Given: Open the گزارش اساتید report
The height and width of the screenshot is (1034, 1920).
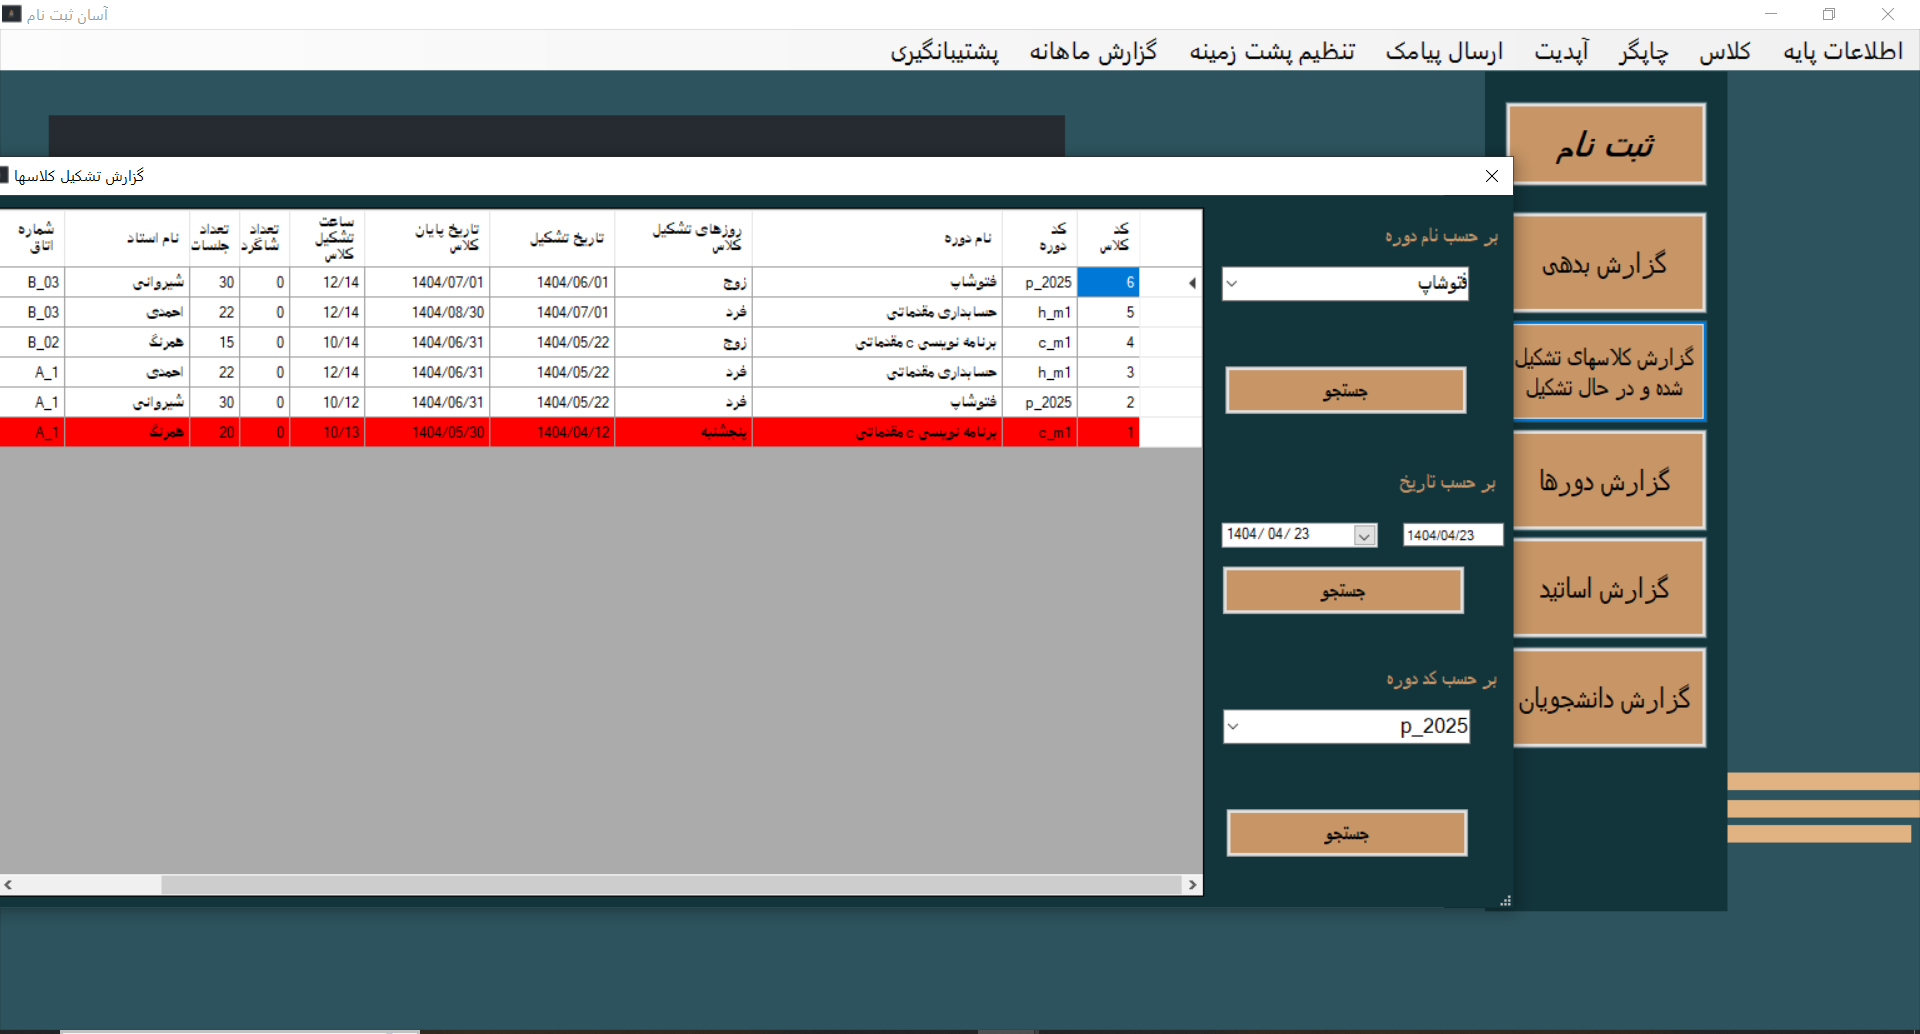Looking at the screenshot, I should click(1608, 588).
